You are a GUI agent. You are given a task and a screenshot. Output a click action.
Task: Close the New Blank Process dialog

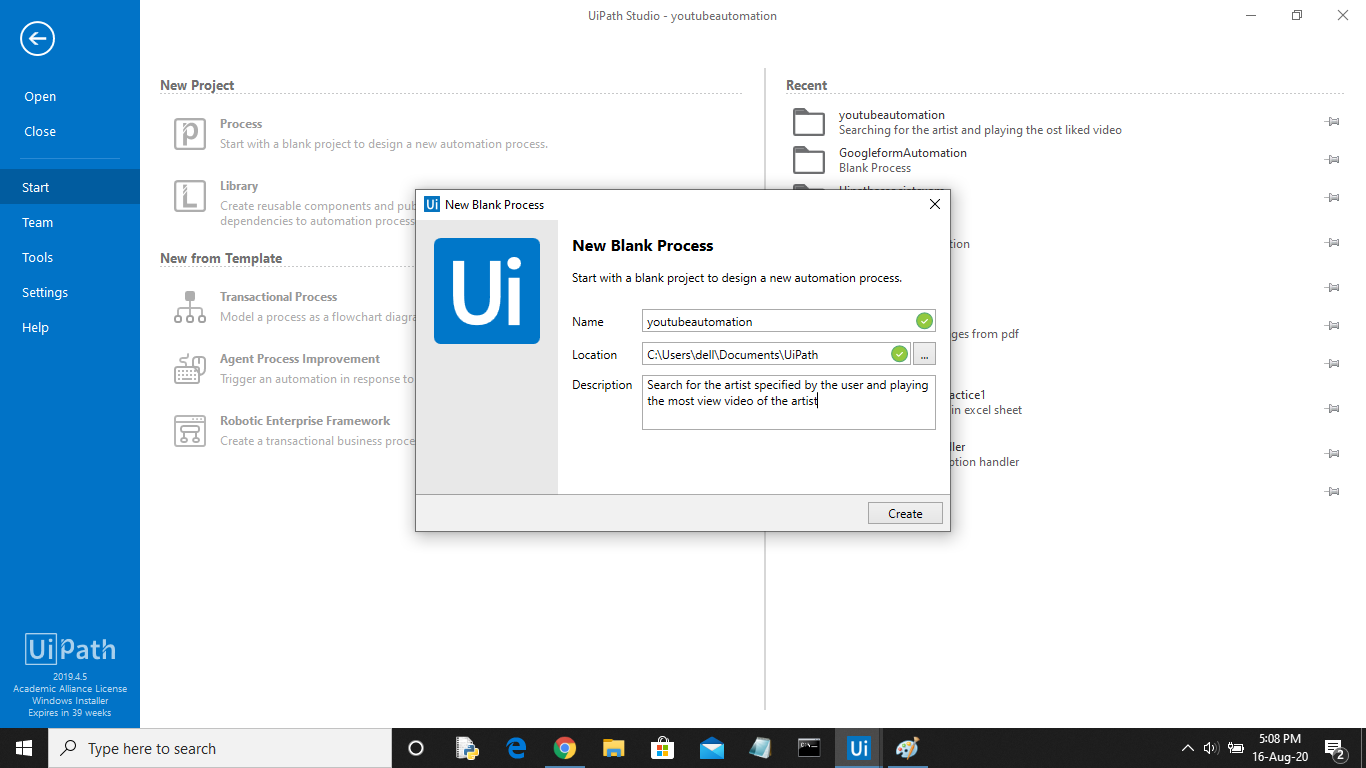[935, 204]
